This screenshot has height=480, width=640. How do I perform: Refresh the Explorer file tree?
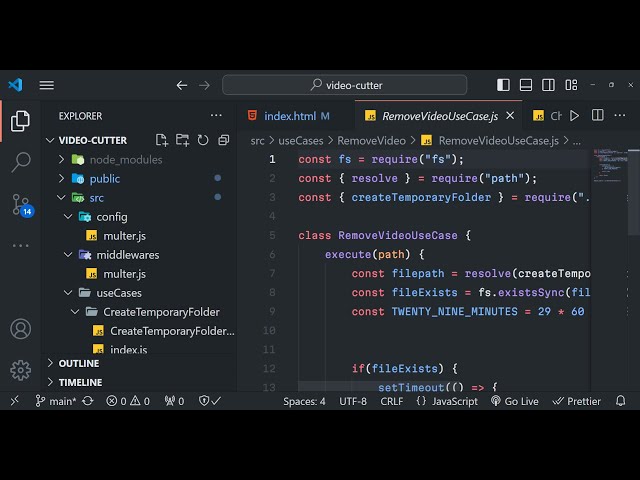tap(203, 140)
